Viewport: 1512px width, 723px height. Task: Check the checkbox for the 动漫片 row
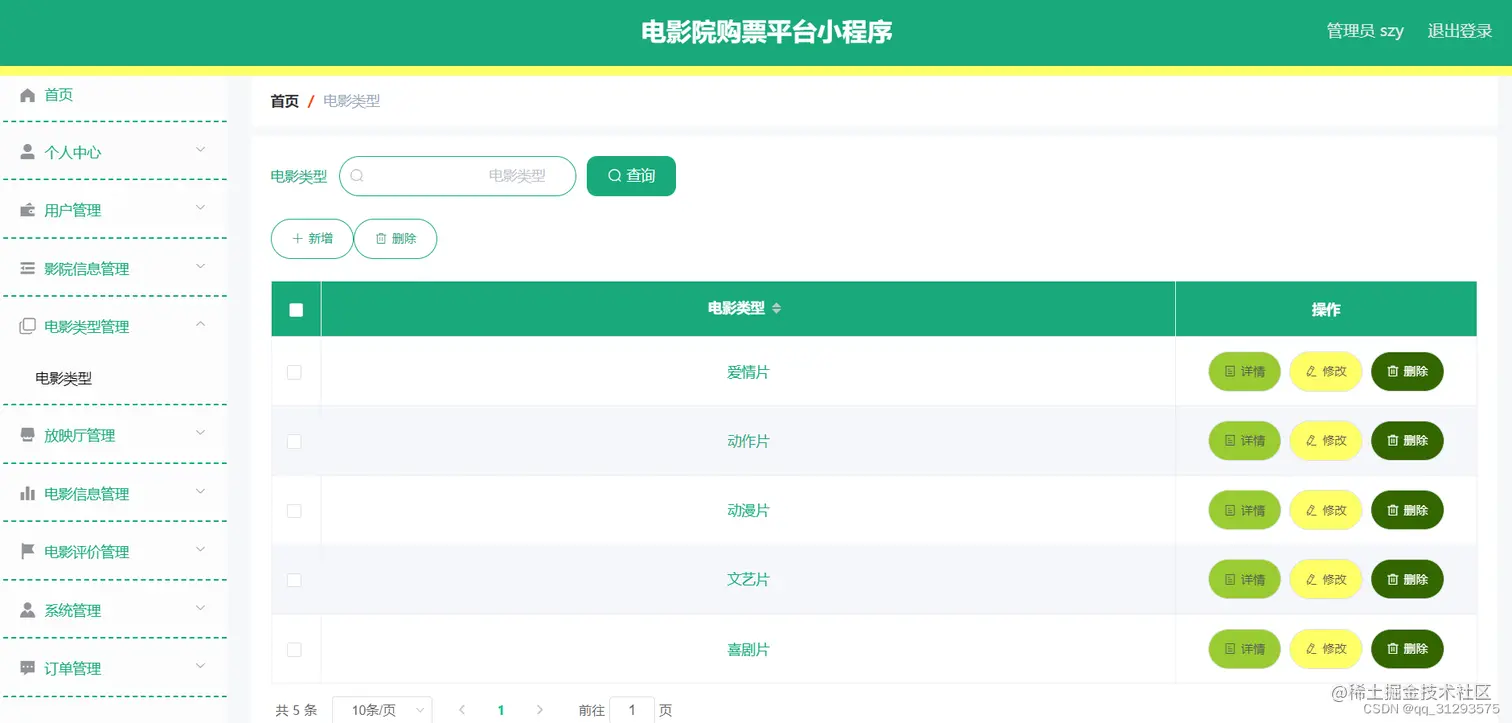tap(294, 511)
